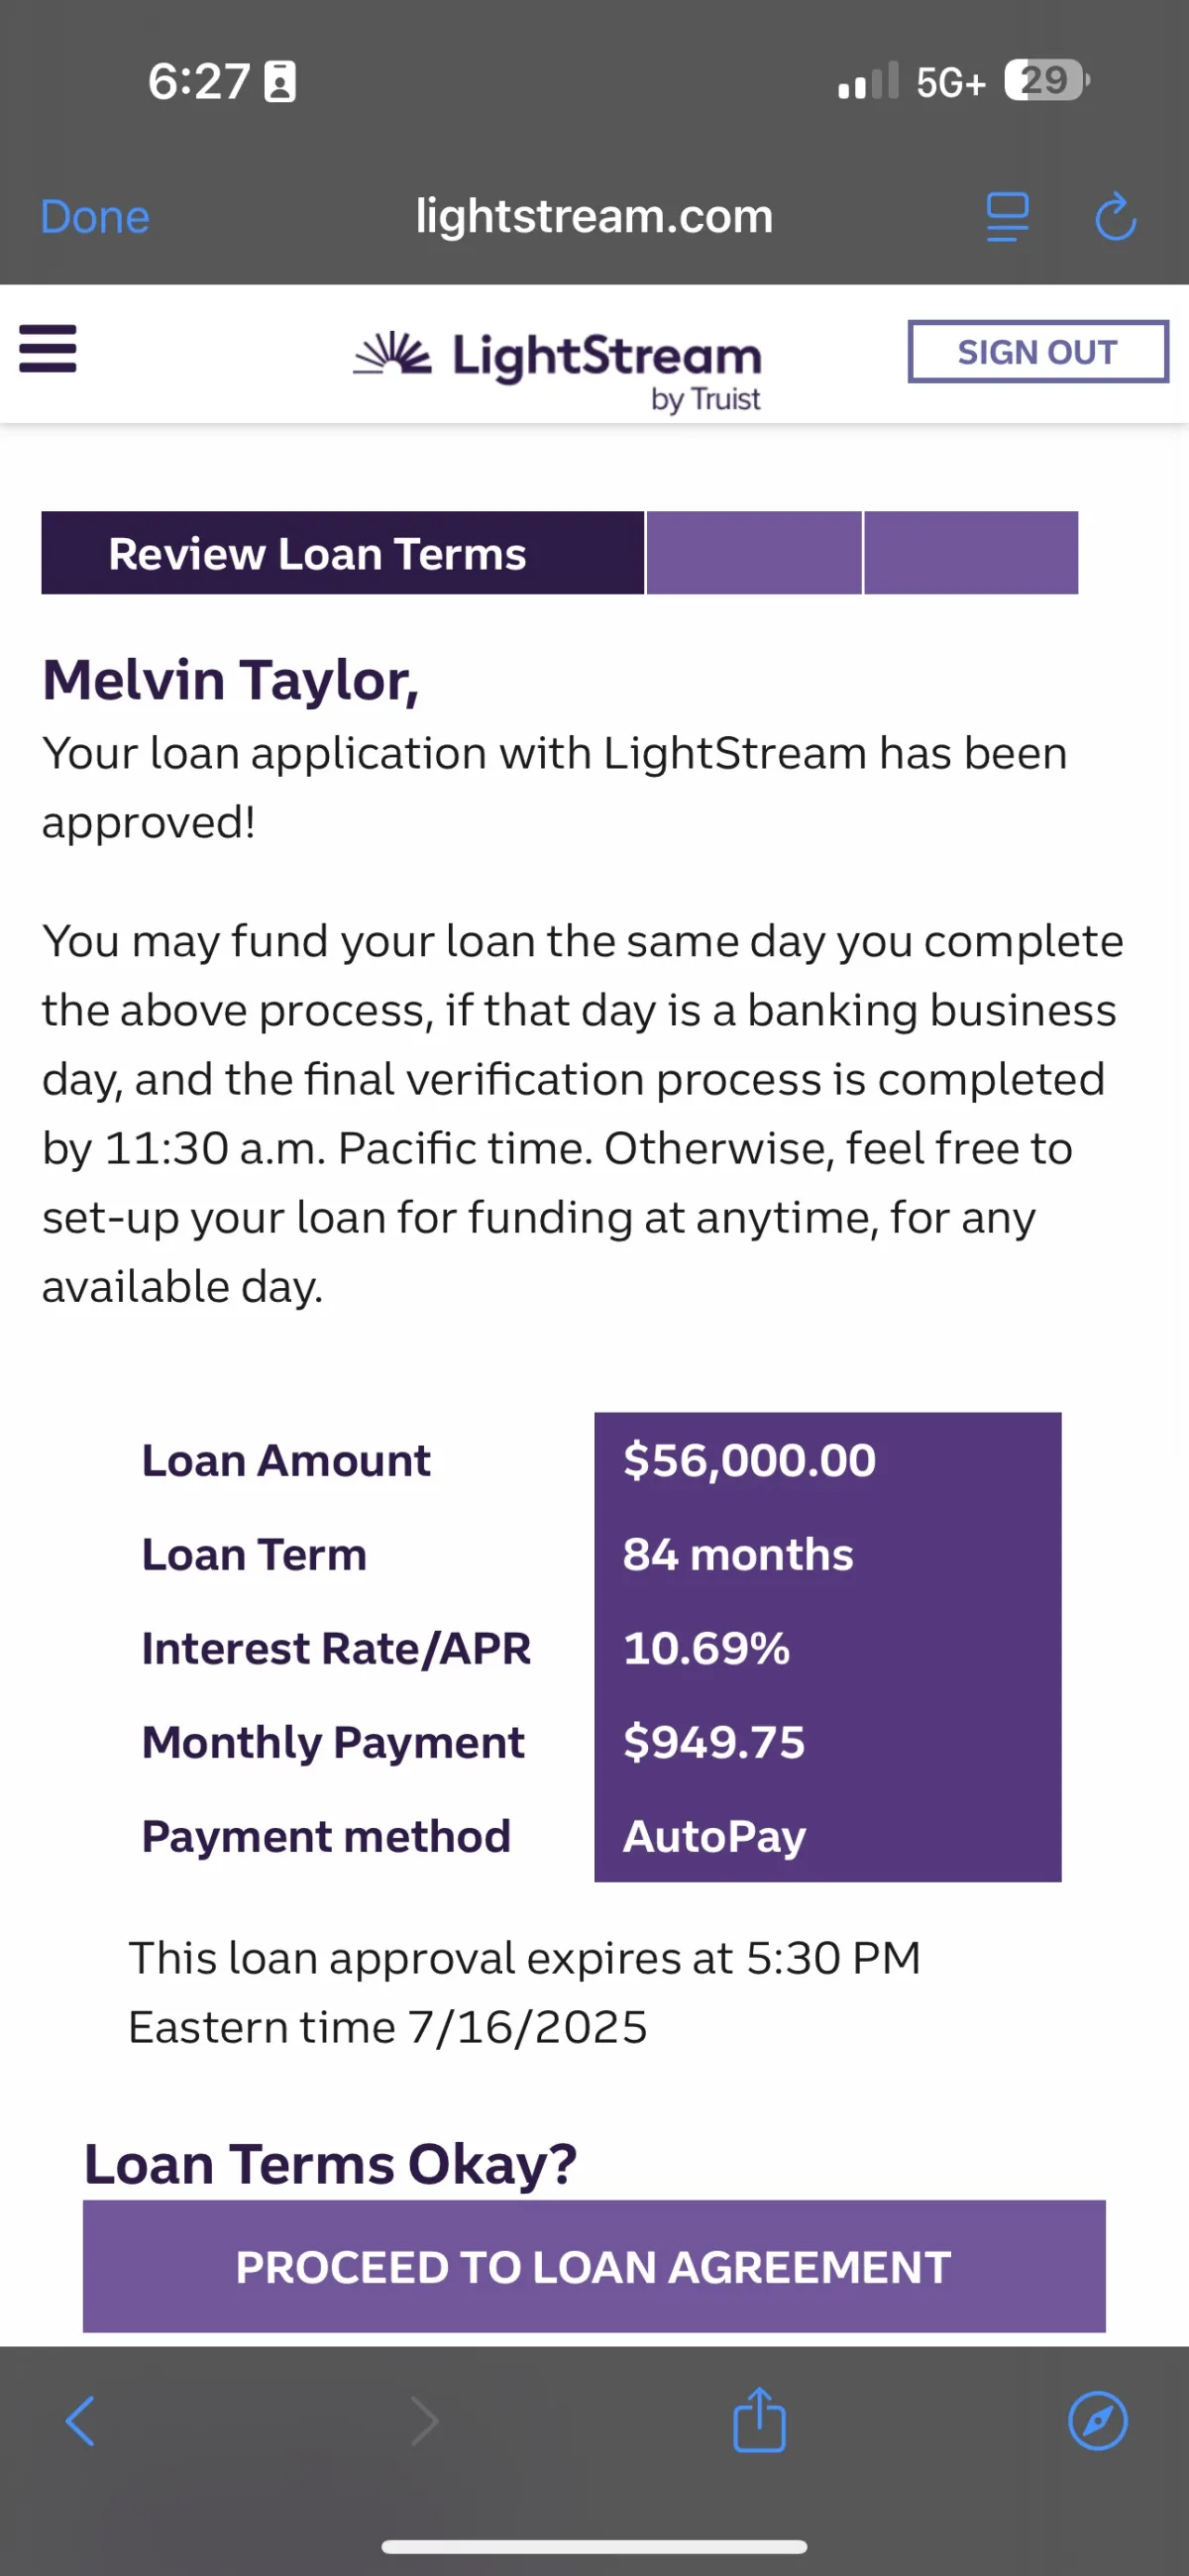Select the second purple progress step
The width and height of the screenshot is (1189, 2576).
click(754, 553)
